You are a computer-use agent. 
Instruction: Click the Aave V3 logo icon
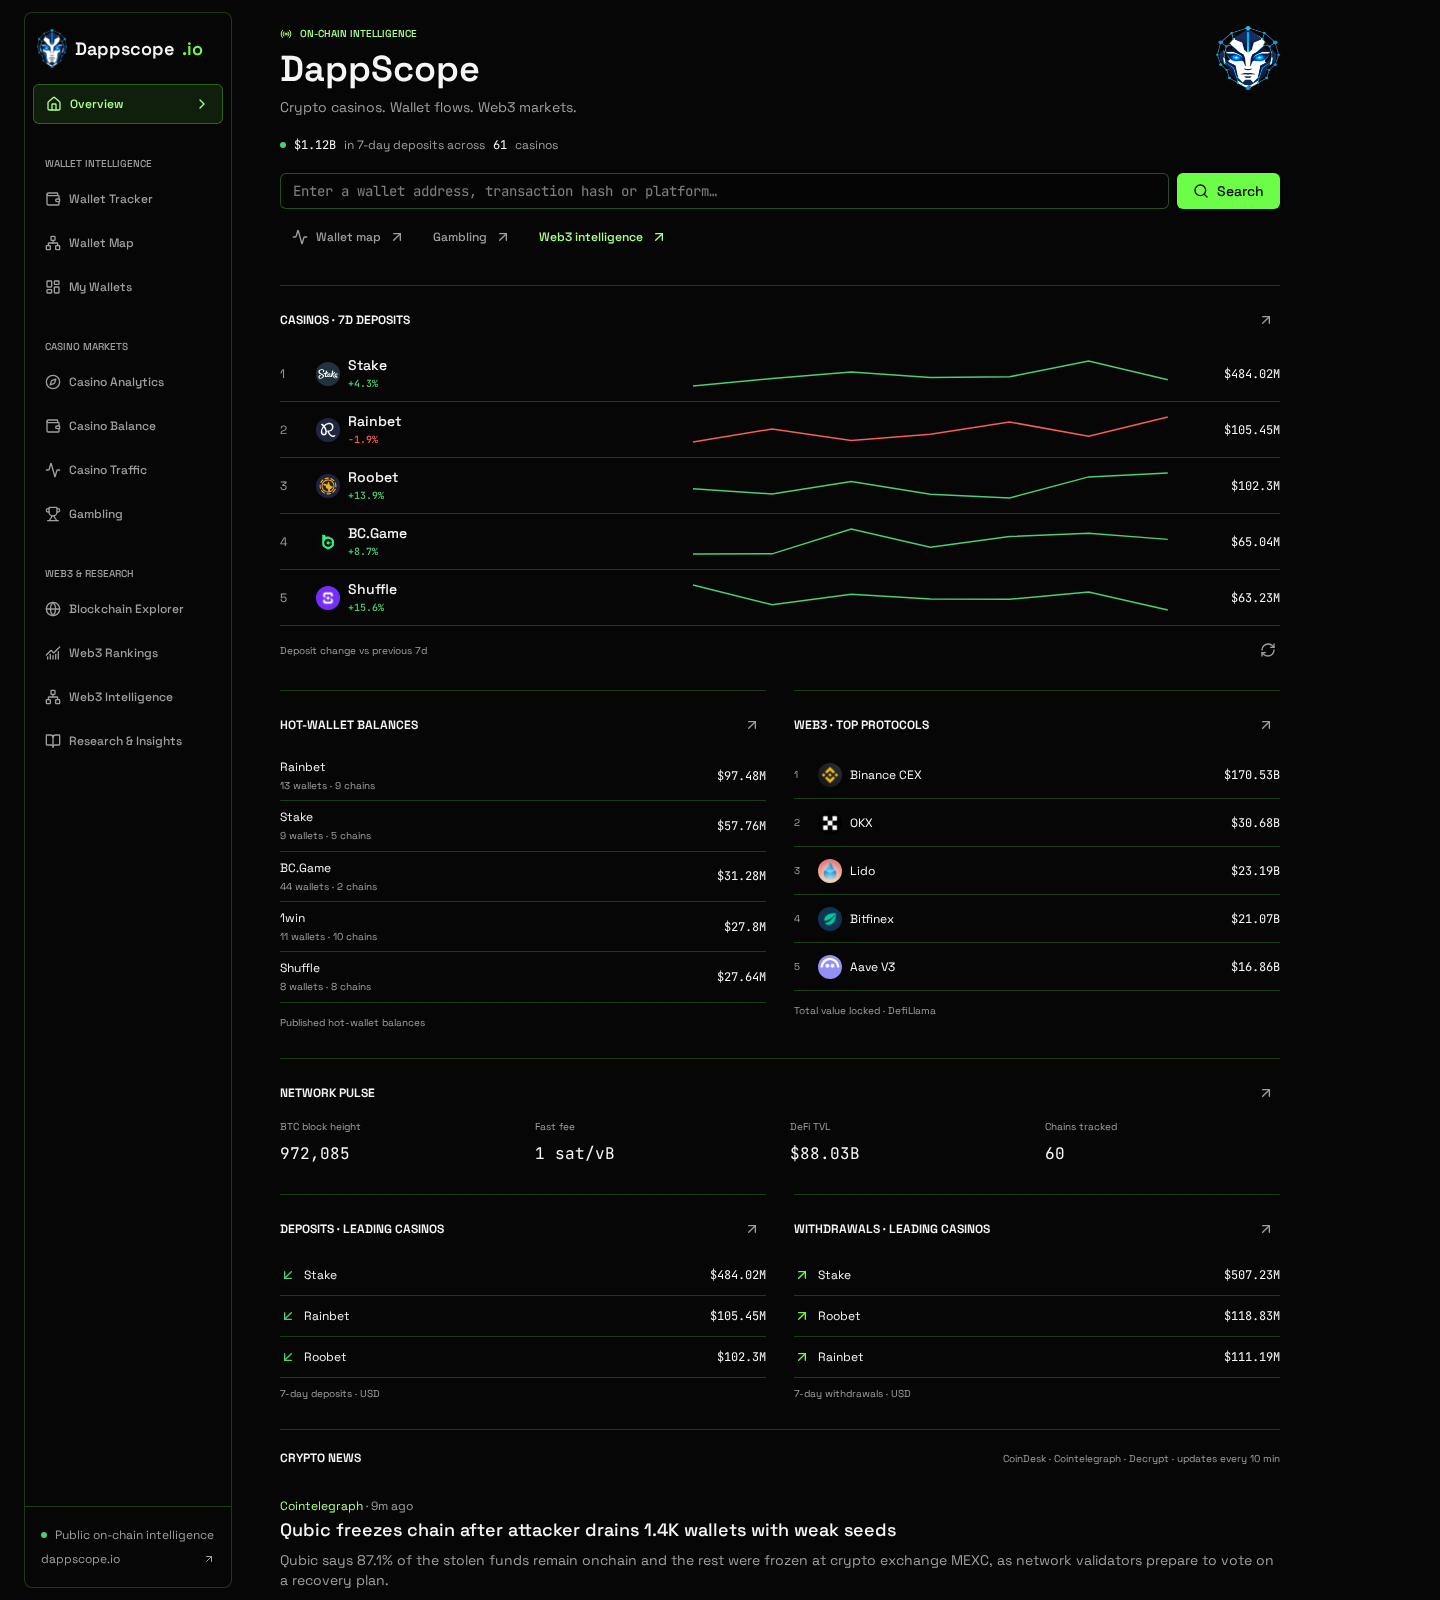coord(830,967)
